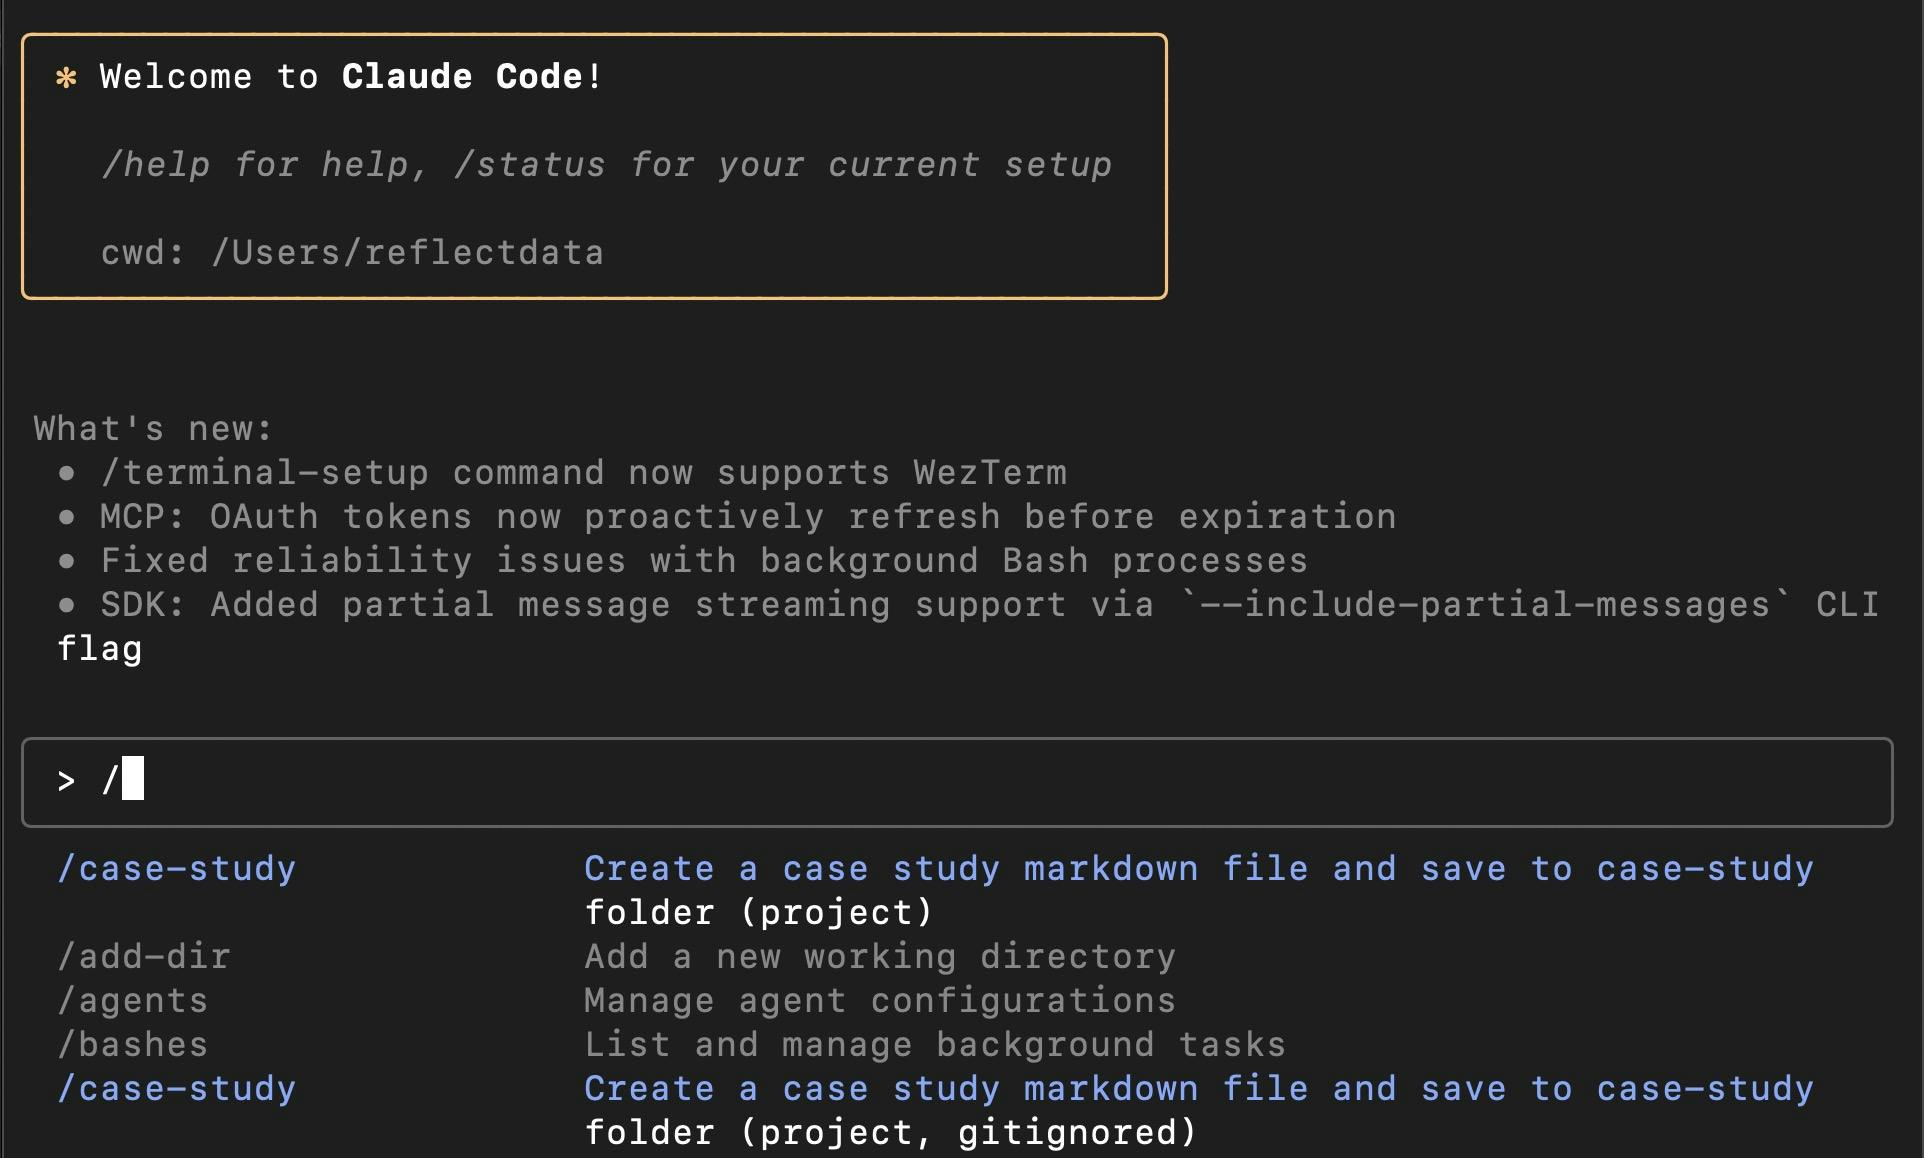Click the --include-partial-messages SDK release note
This screenshot has width=1924, height=1158.
click(968, 626)
